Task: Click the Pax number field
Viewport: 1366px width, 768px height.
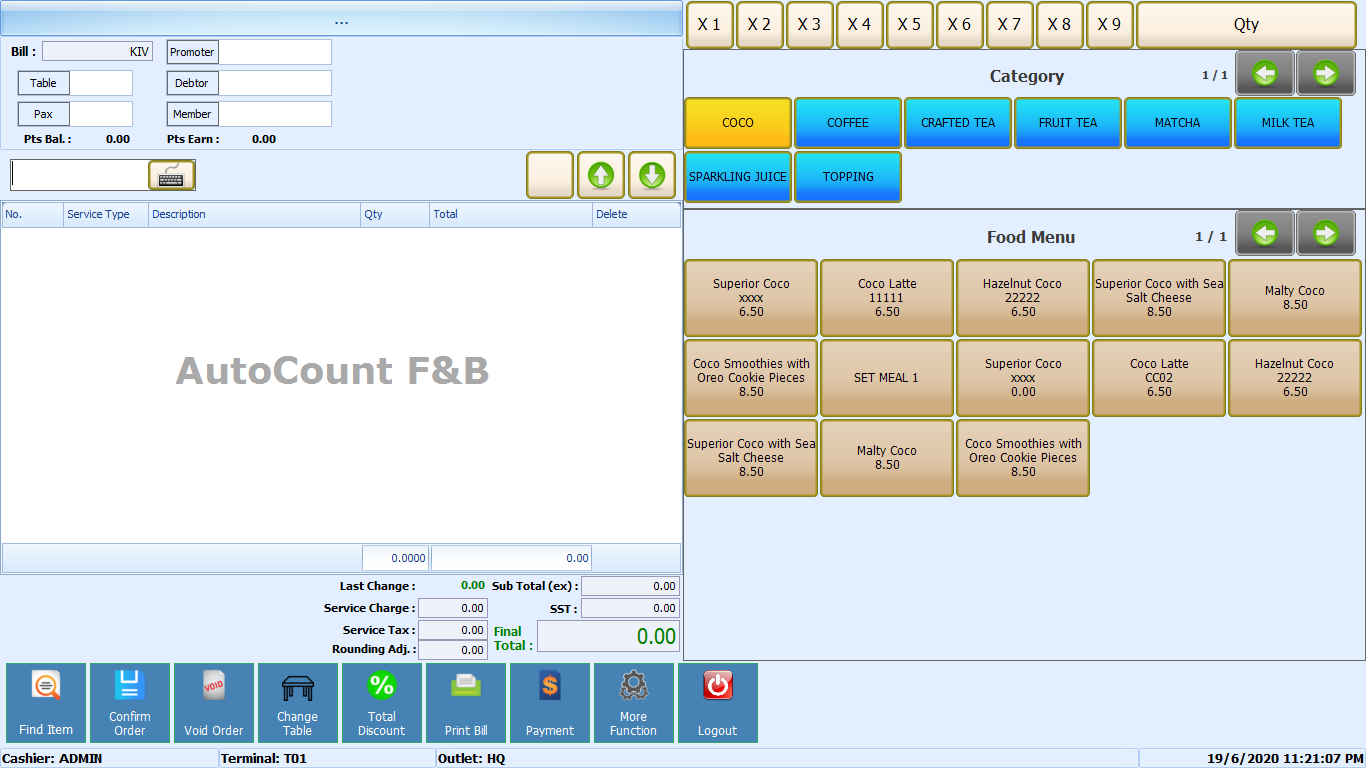Action: pyautogui.click(x=101, y=114)
